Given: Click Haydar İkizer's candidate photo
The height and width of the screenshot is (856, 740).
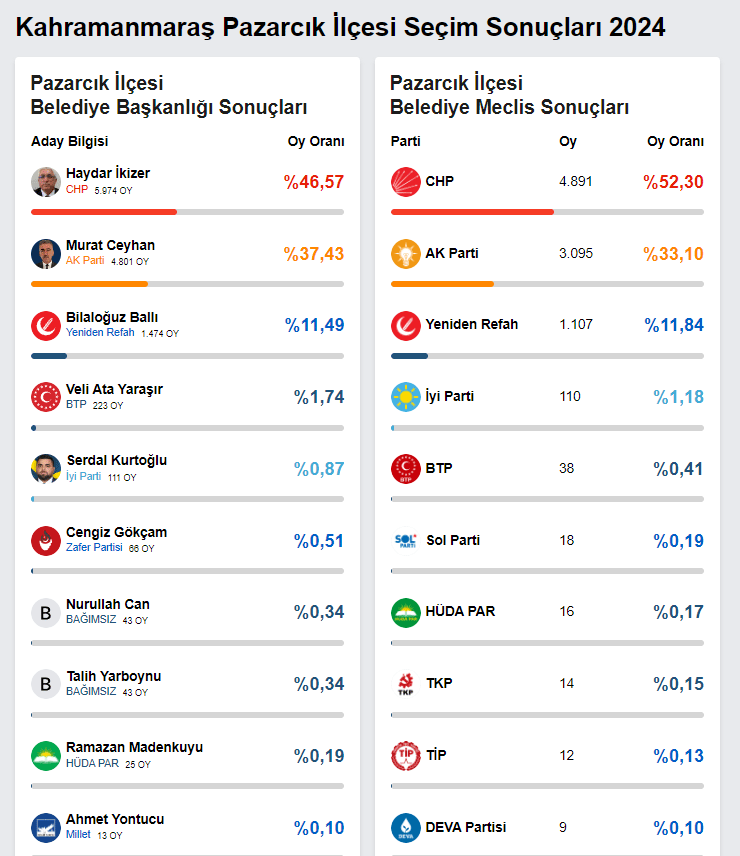Looking at the screenshot, I should point(46,182).
